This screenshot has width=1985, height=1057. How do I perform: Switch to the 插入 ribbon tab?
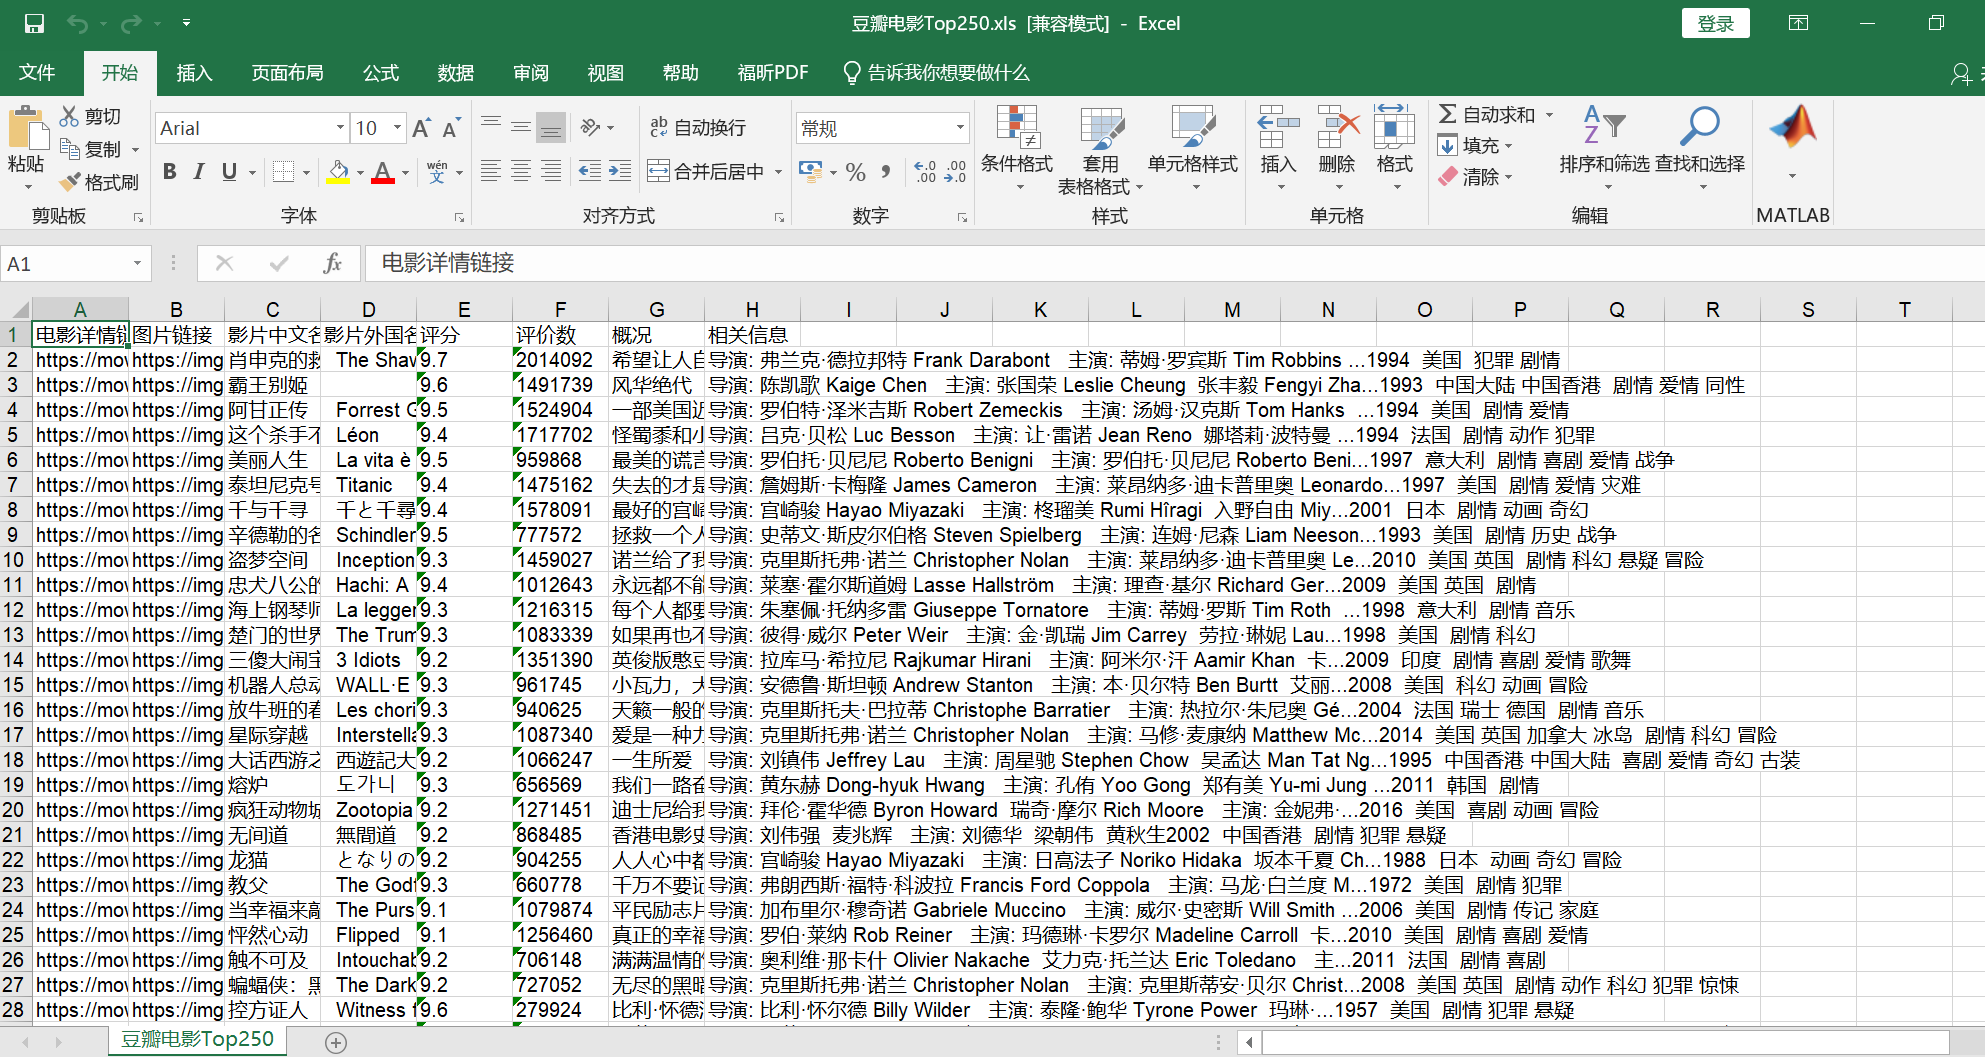tap(193, 72)
